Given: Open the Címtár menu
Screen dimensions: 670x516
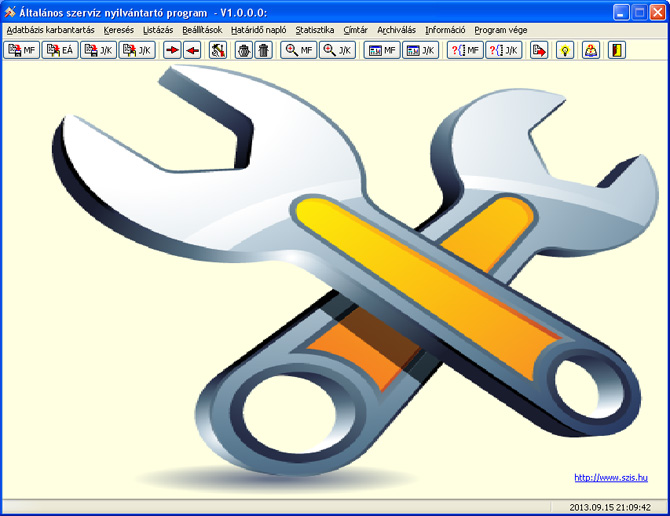Looking at the screenshot, I should (x=356, y=30).
